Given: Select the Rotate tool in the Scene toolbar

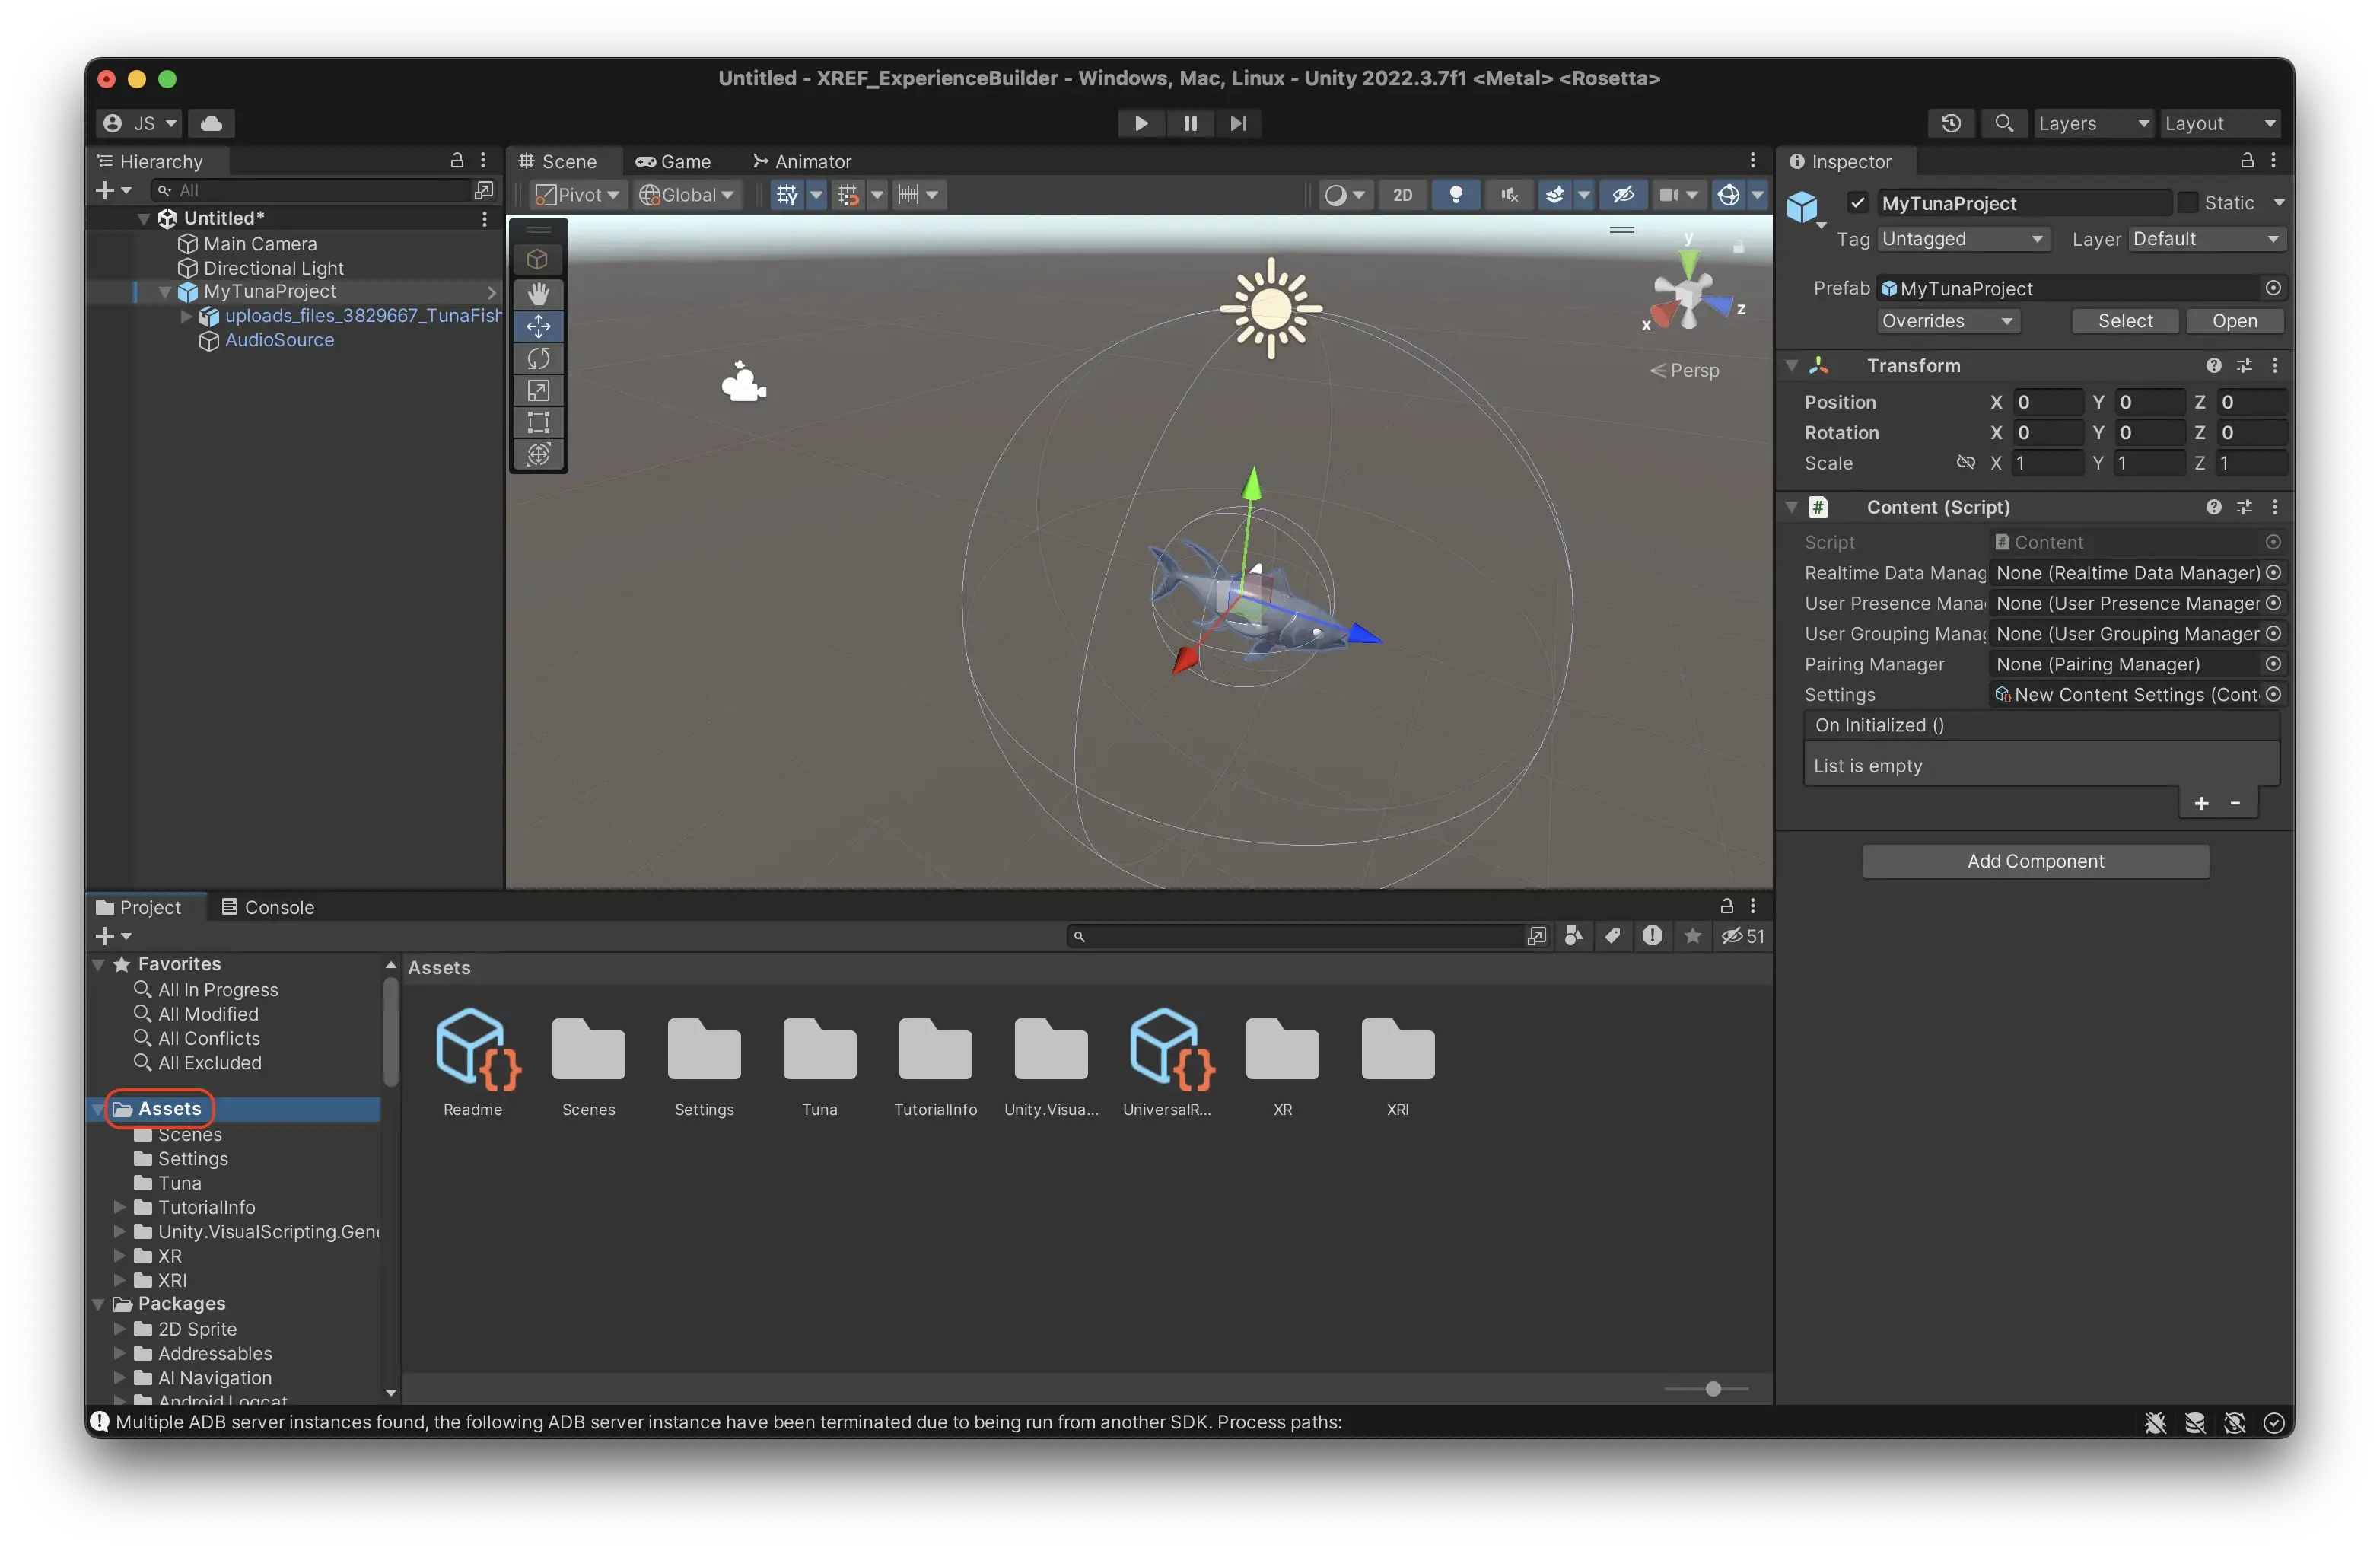Looking at the screenshot, I should pos(538,358).
